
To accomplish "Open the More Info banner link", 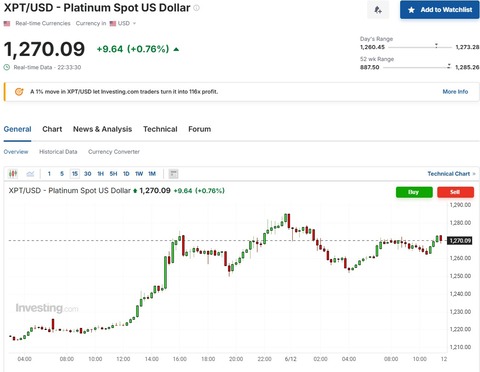I will 455,92.
